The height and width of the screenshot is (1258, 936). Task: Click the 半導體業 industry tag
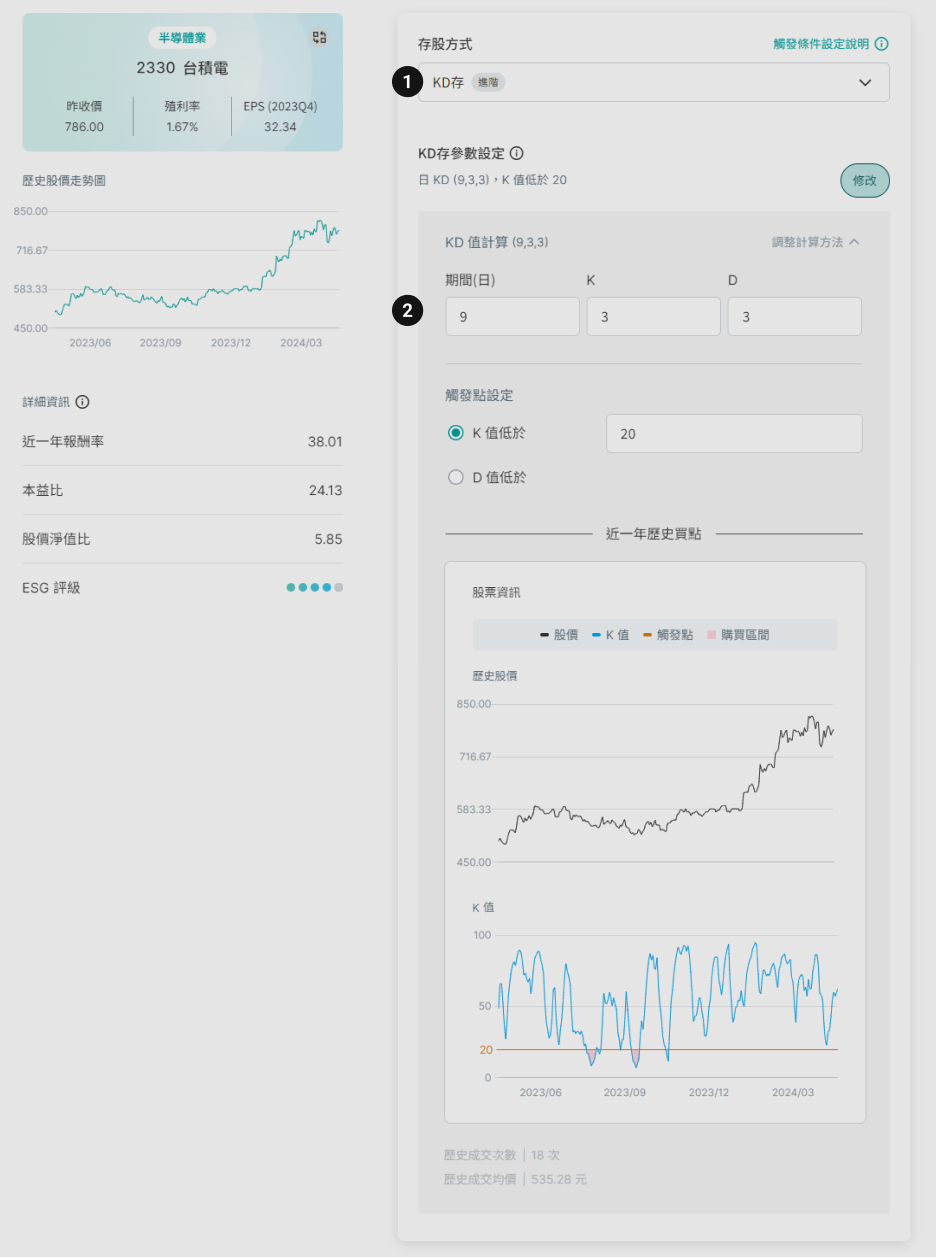point(182,38)
